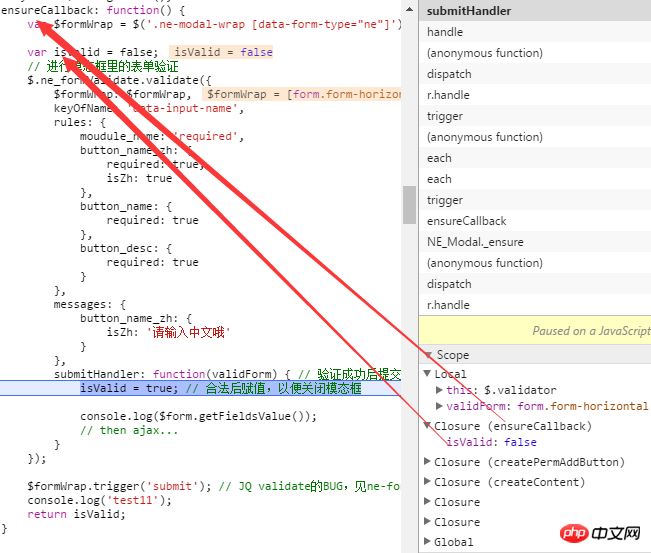Select the NE_Modal._ensure call stack frame
Screen dimensions: 651x553
coord(535,242)
